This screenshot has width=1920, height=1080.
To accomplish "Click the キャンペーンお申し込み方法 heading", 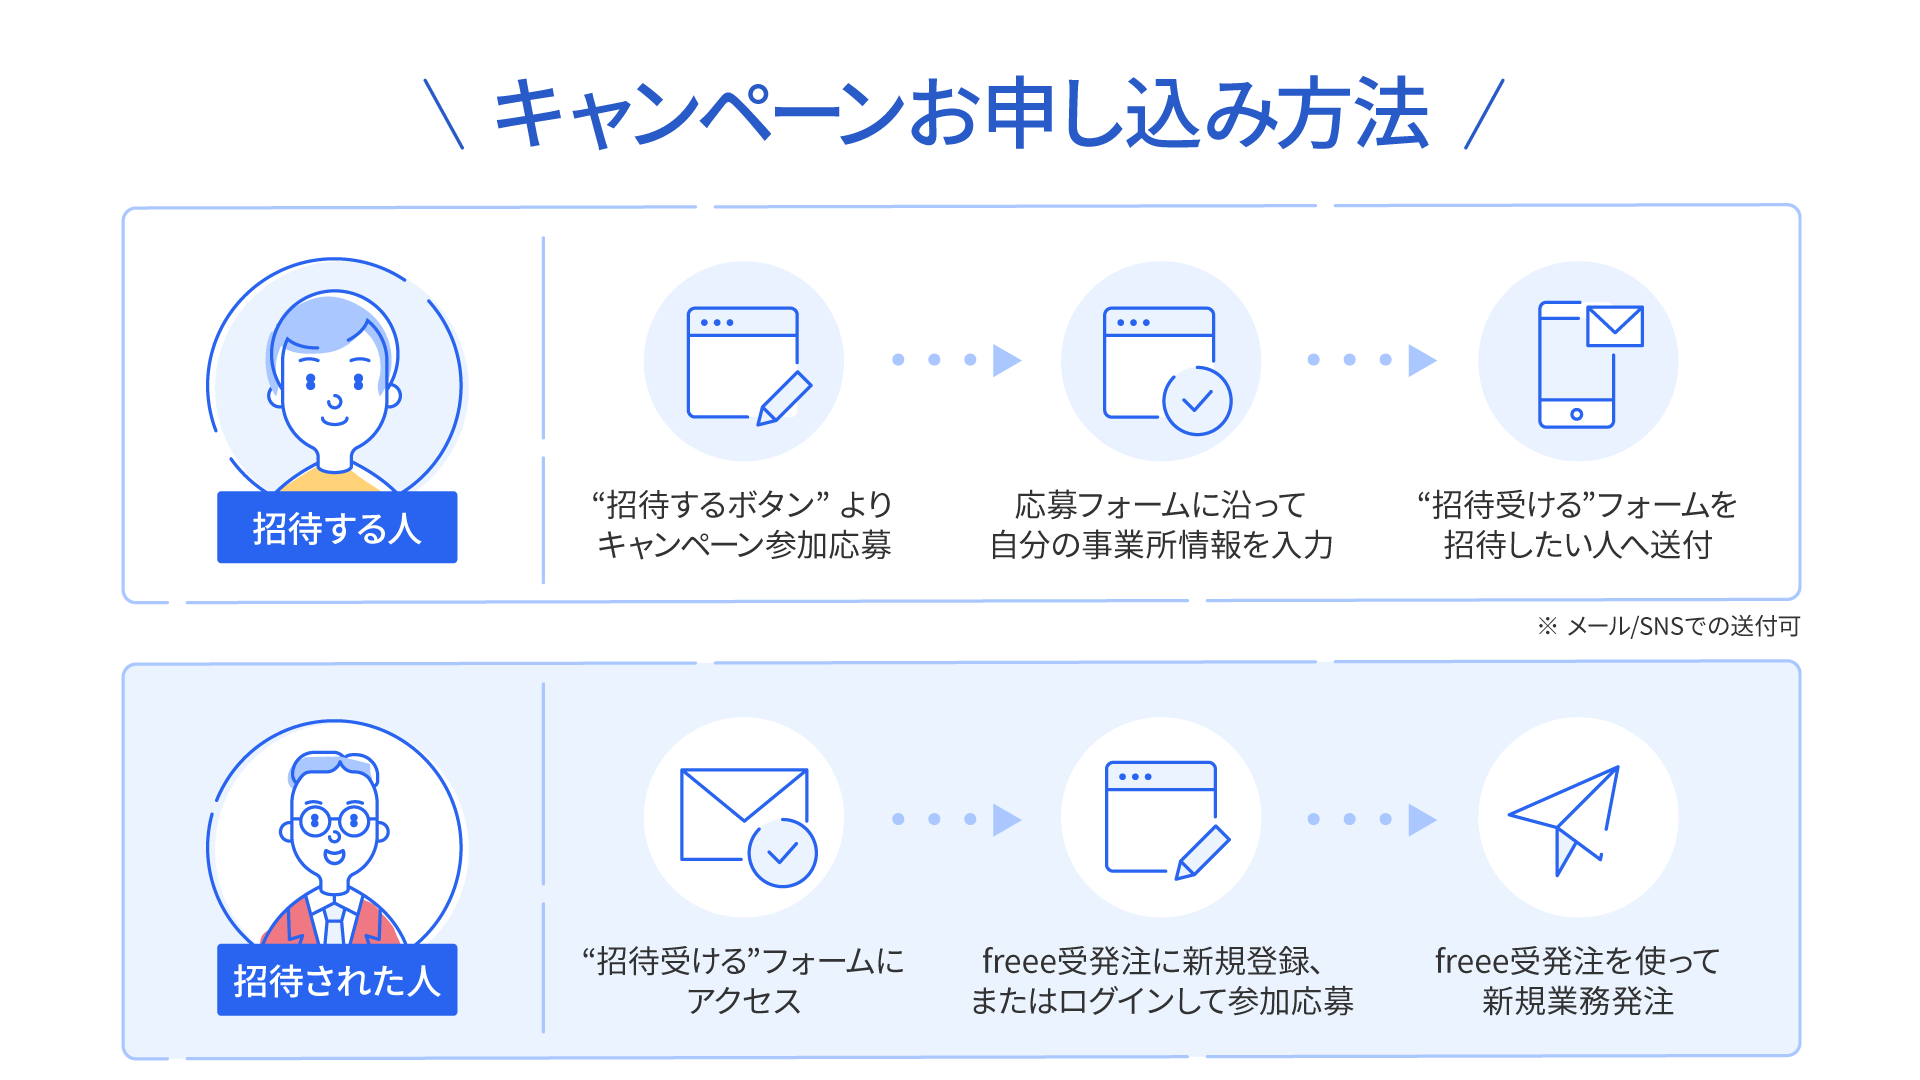I will point(962,113).
